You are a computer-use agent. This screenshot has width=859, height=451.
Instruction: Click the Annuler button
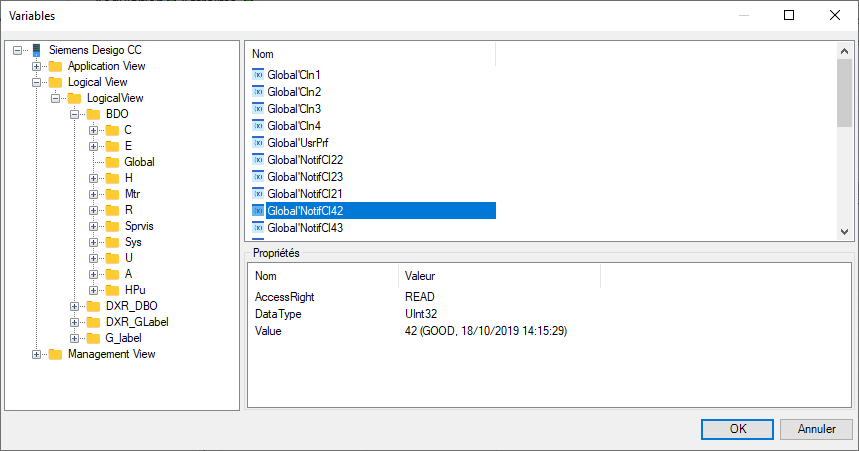pyautogui.click(x=816, y=429)
